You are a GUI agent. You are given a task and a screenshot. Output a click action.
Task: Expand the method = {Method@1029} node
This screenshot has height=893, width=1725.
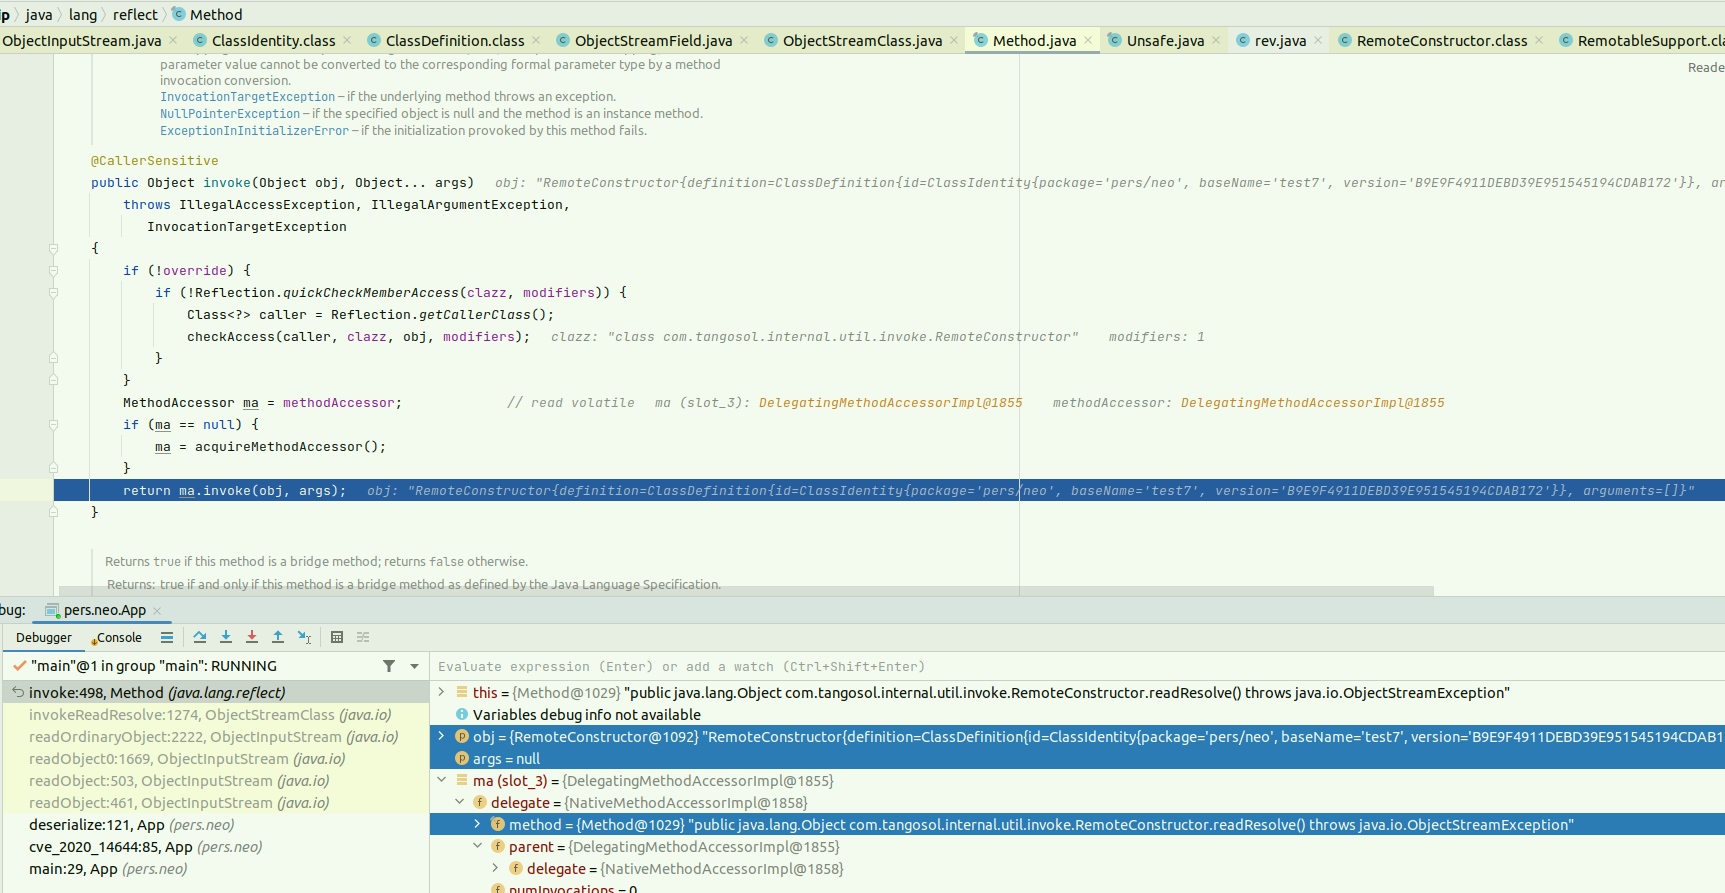[477, 824]
